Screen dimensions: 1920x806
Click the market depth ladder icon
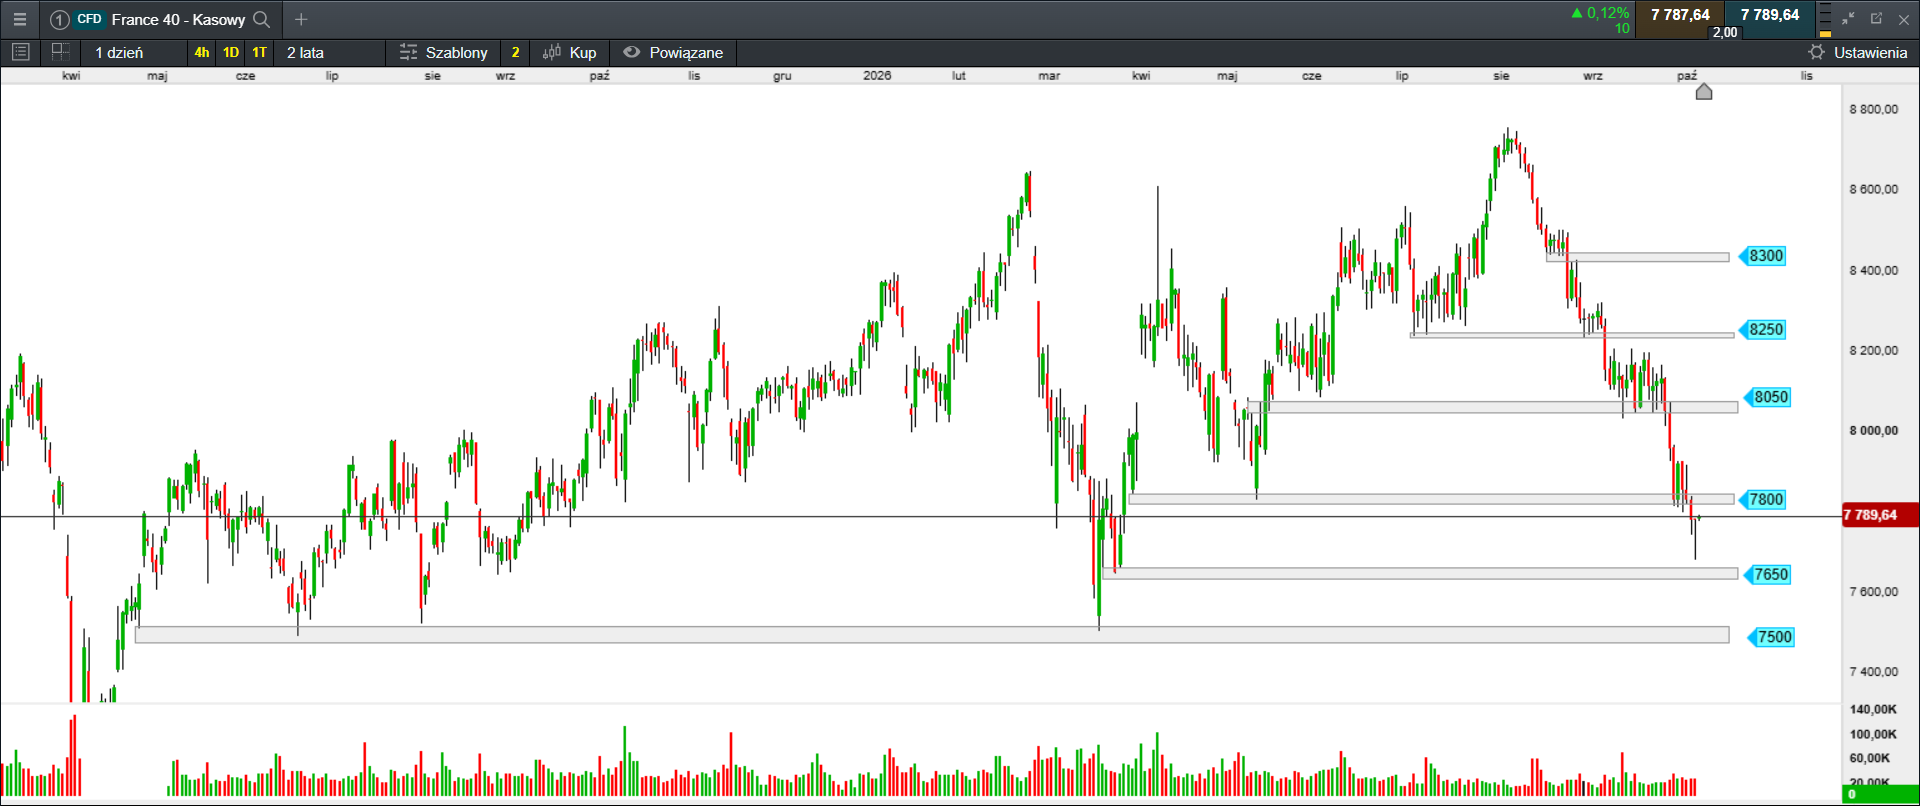coord(1825,19)
